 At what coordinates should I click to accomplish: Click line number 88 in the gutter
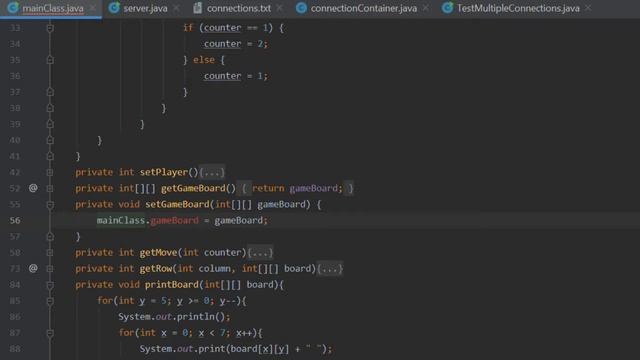(15, 349)
